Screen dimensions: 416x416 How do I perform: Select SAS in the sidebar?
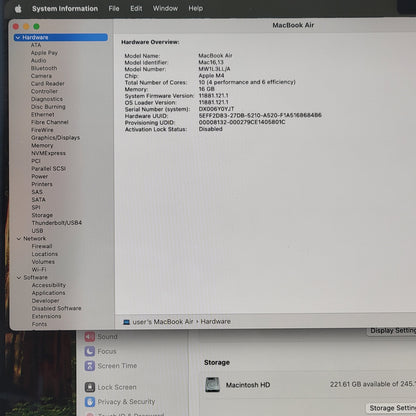pyautogui.click(x=37, y=192)
